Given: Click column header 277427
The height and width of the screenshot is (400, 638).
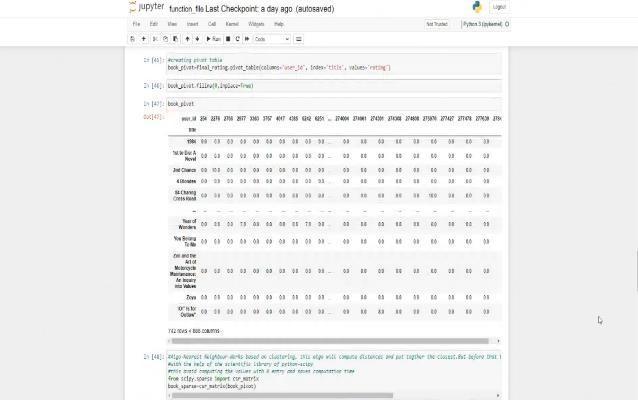Looking at the screenshot, I should (x=447, y=119).
